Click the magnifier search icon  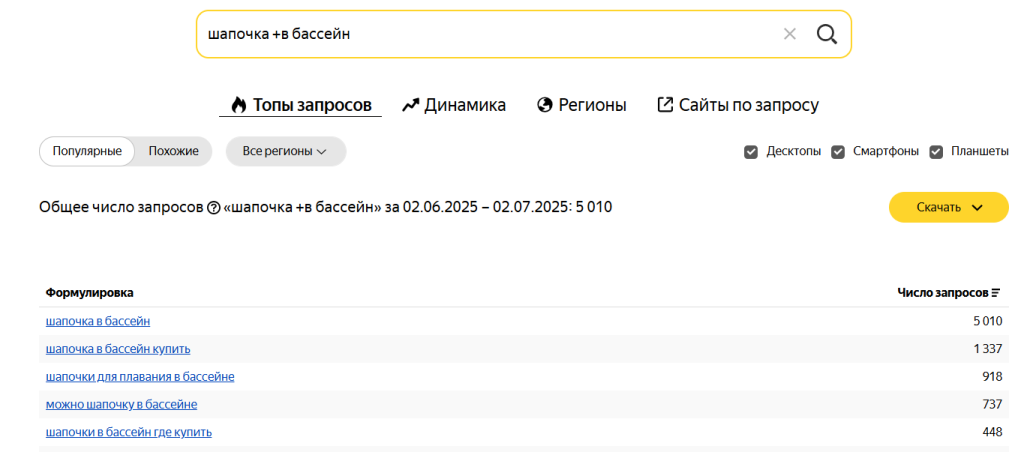click(826, 34)
